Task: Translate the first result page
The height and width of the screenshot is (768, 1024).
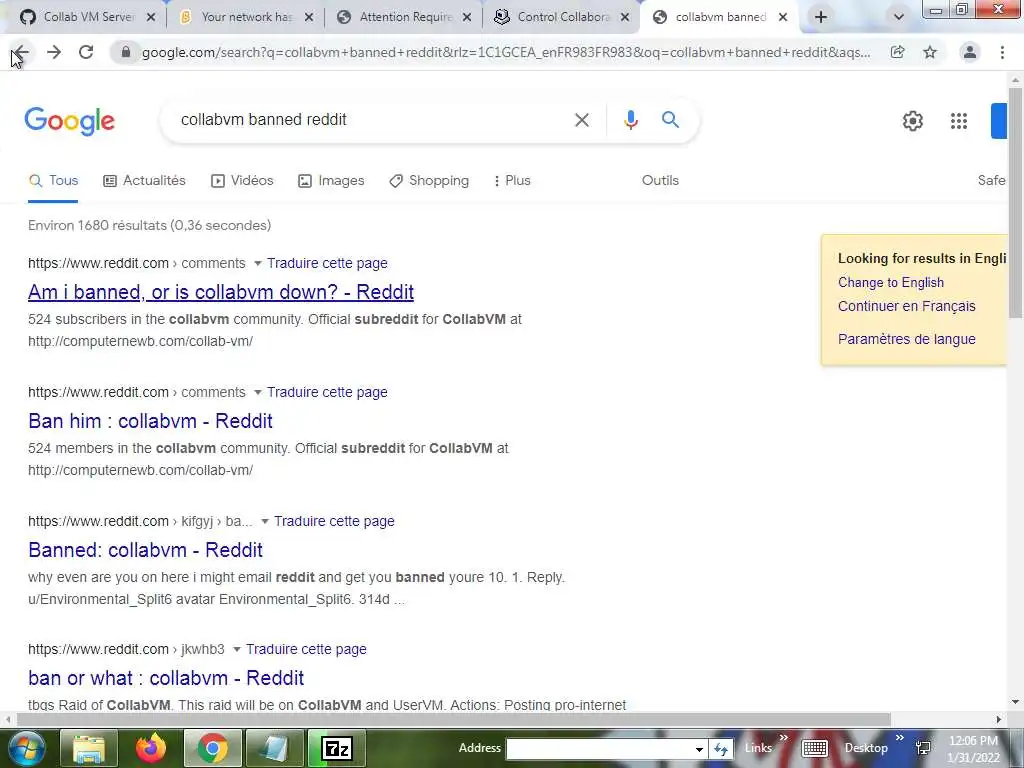Action: coord(327,263)
